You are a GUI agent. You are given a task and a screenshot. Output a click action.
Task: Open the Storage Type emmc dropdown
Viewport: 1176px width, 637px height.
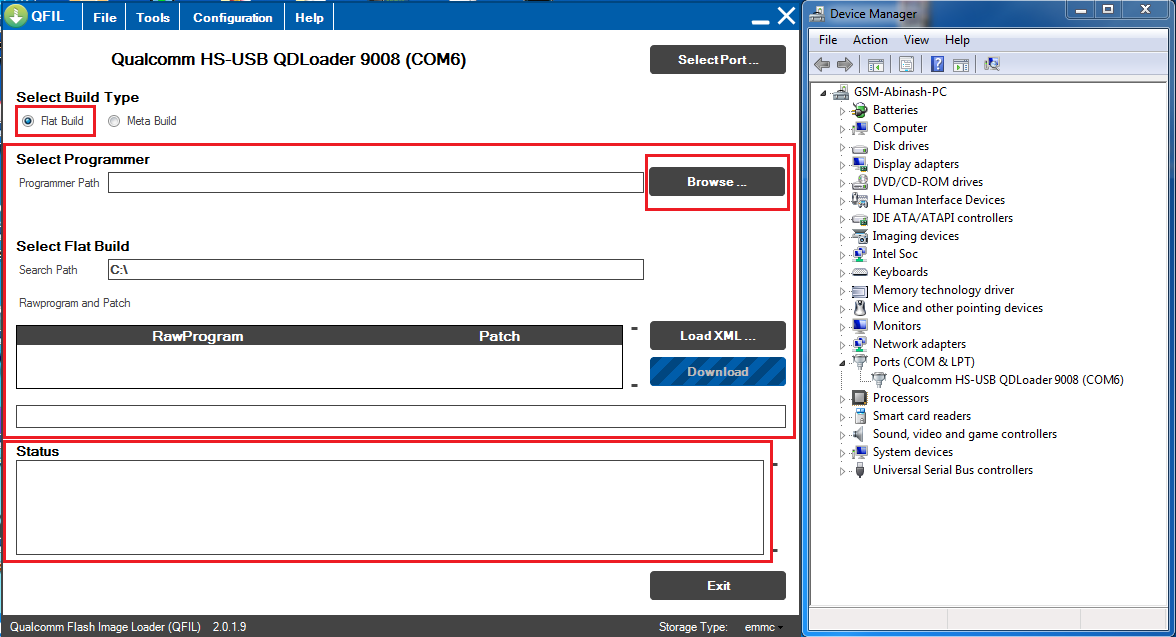coord(764,626)
